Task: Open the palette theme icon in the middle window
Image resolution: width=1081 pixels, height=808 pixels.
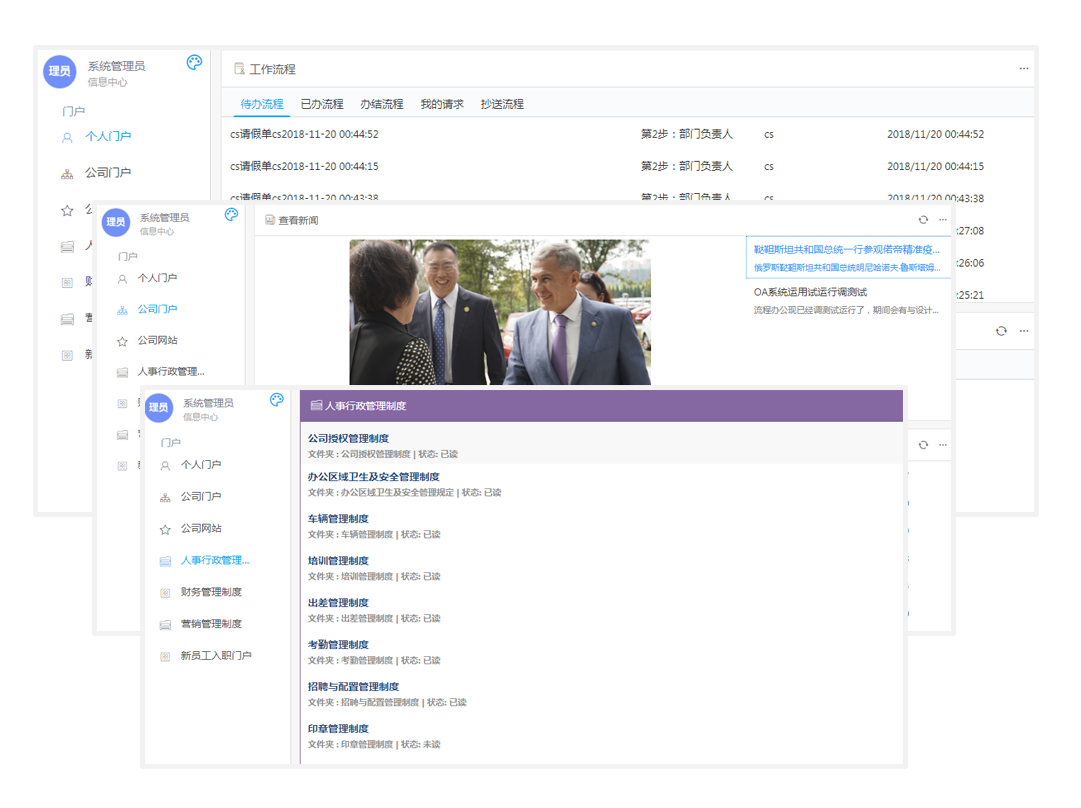Action: (232, 214)
